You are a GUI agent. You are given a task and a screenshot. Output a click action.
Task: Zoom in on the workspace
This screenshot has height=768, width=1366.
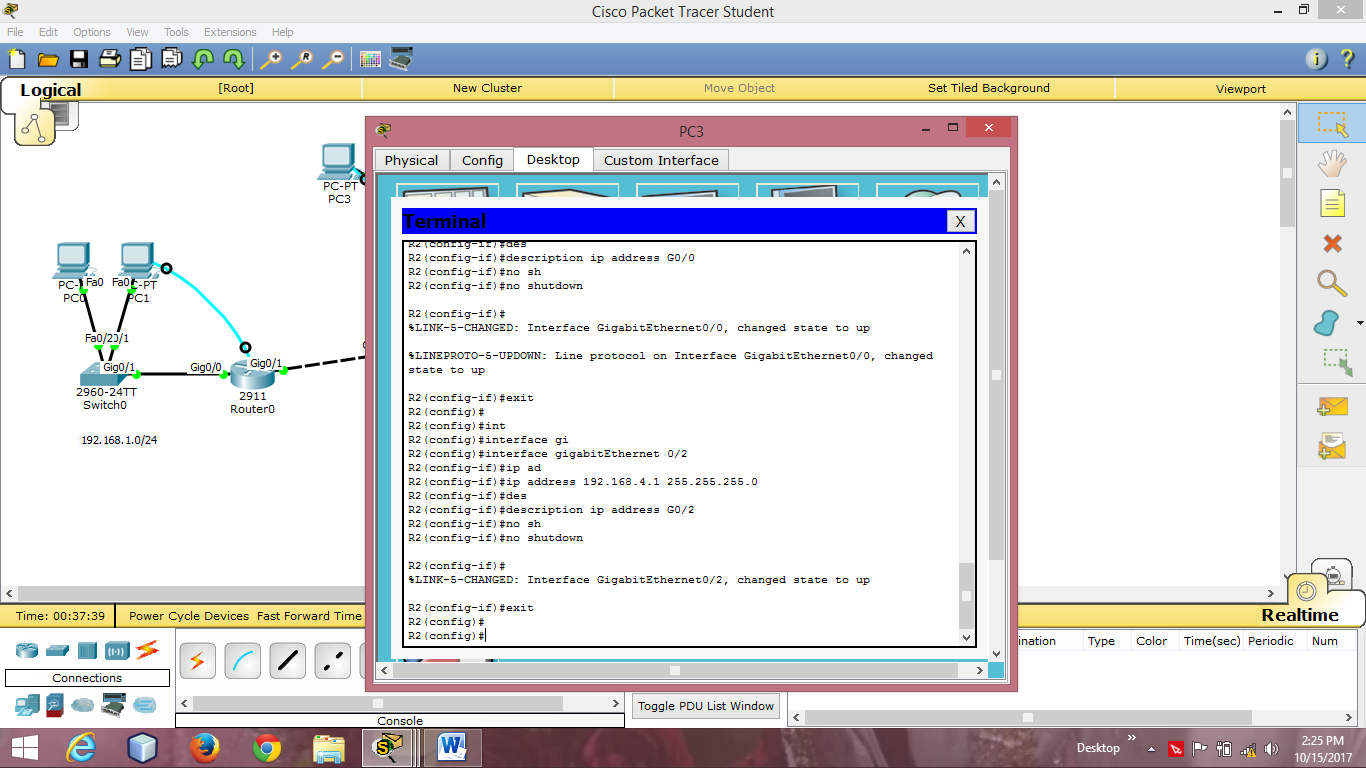[x=271, y=59]
